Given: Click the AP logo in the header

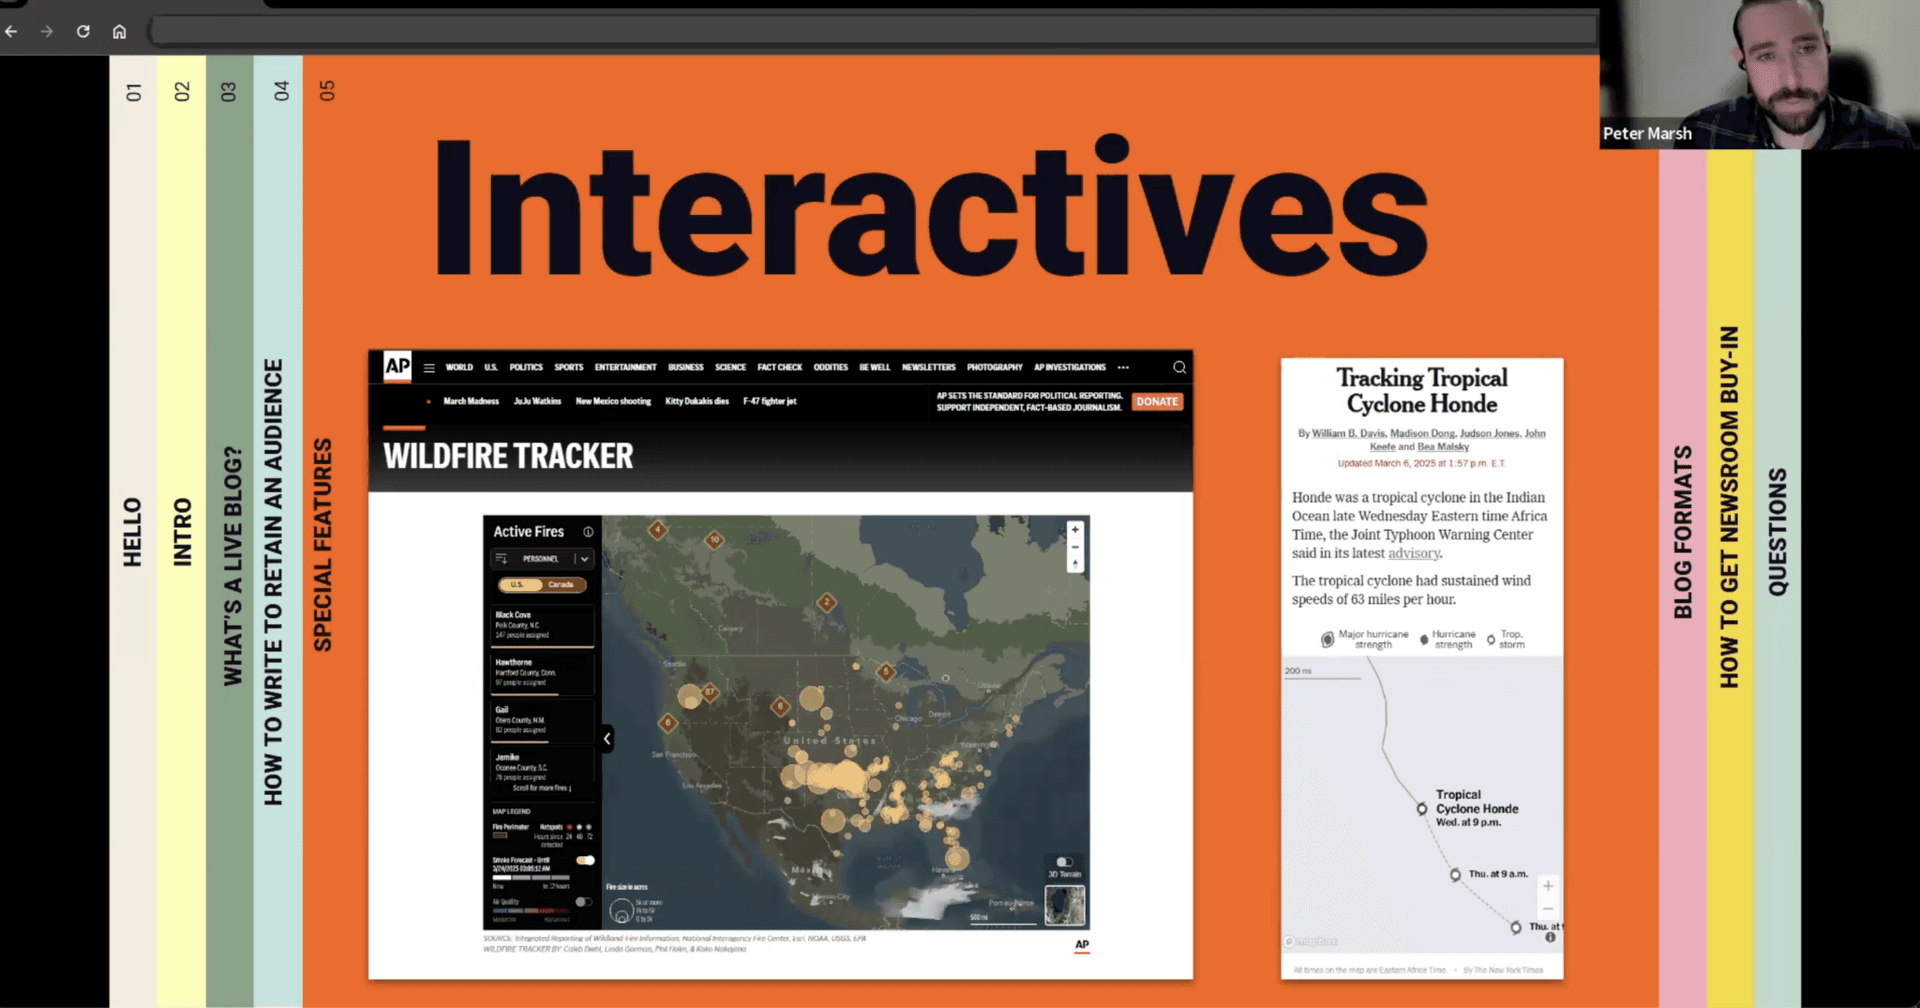Looking at the screenshot, I should (x=397, y=366).
